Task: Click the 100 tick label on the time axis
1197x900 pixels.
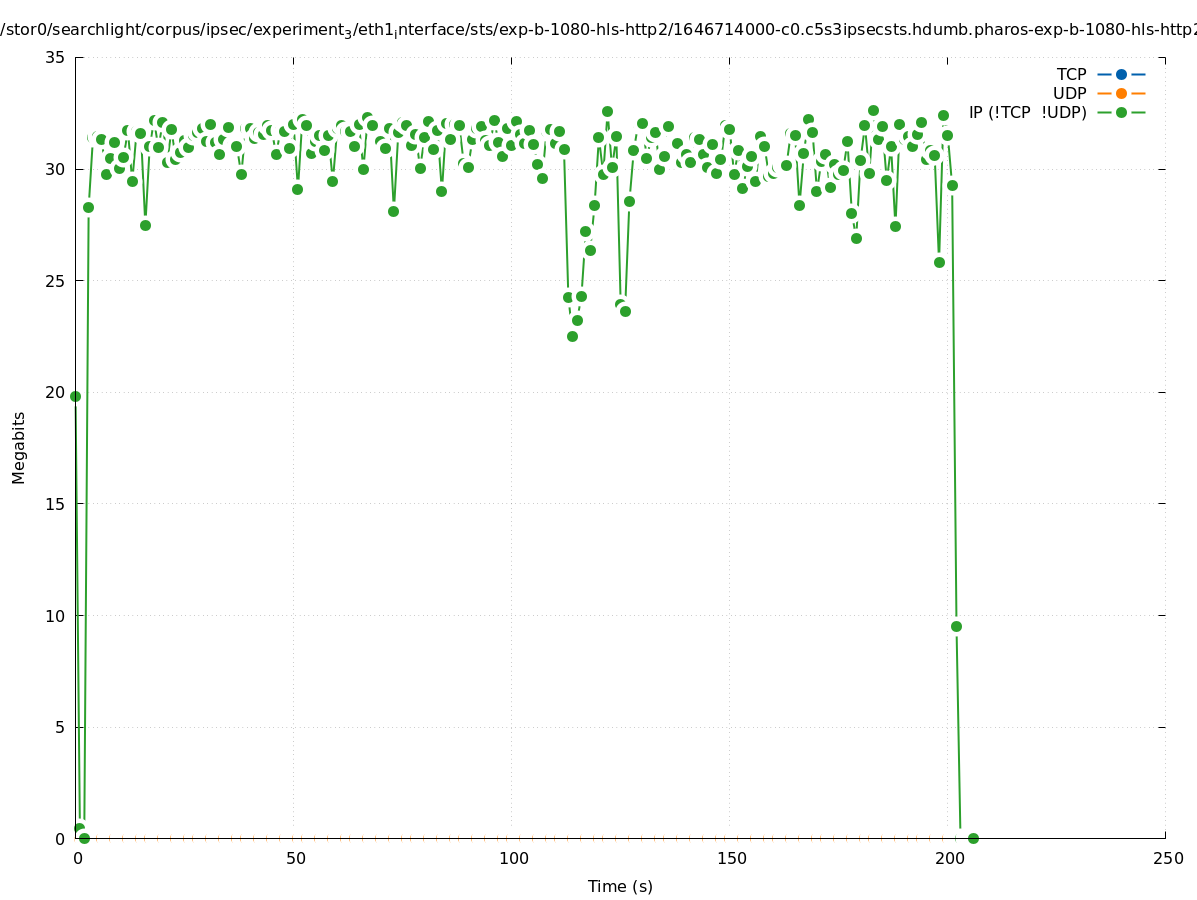Action: pyautogui.click(x=513, y=858)
